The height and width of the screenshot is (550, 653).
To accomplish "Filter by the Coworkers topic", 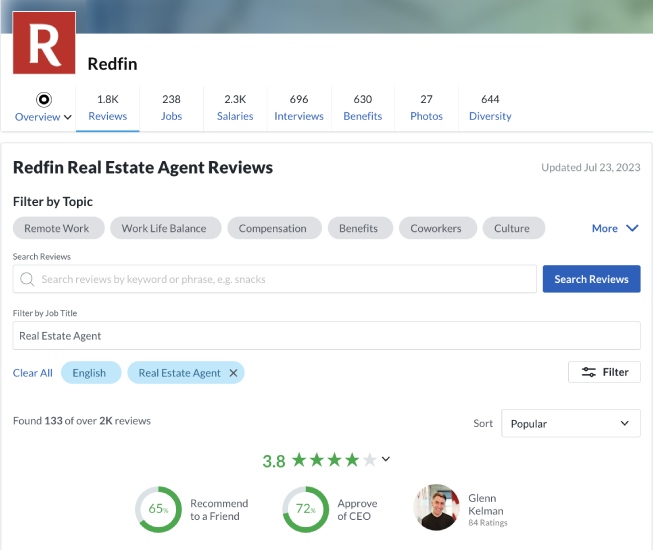I will click(x=437, y=228).
